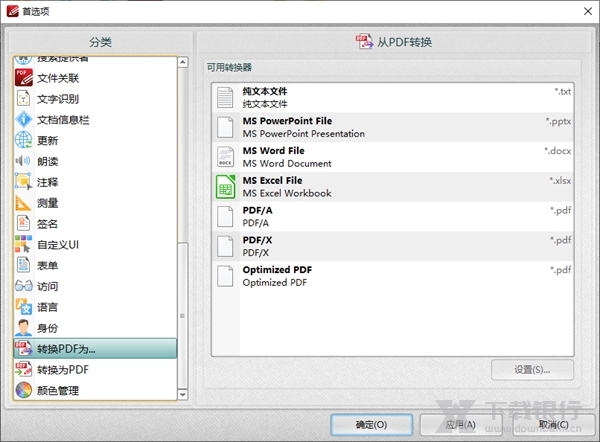Click category list scroll up arrow

pos(183,62)
